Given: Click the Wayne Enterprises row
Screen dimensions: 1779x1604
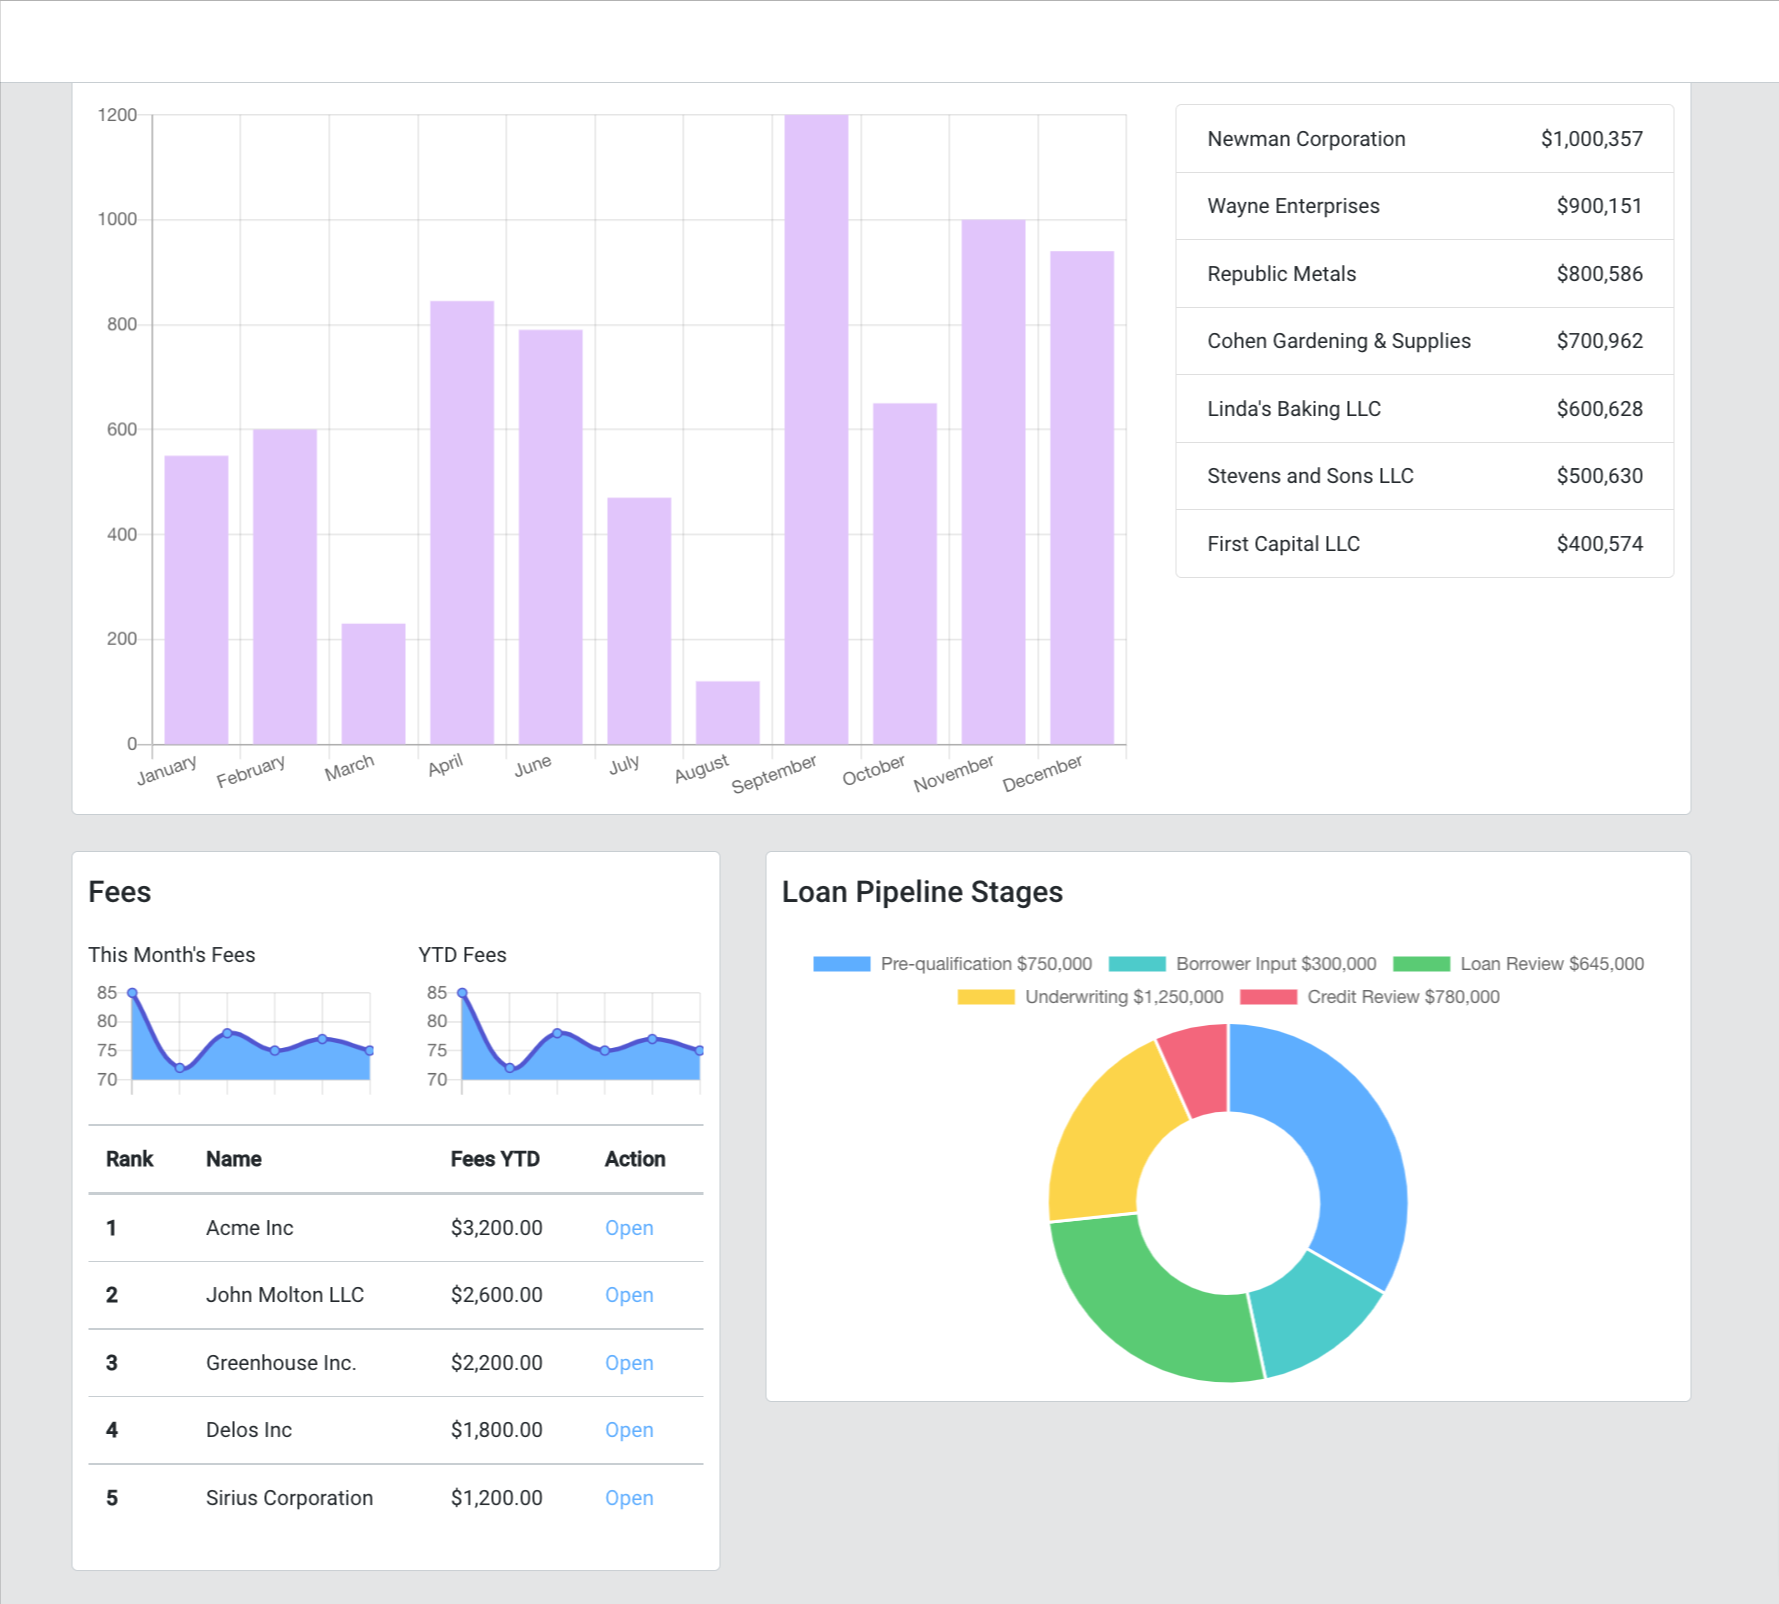Looking at the screenshot, I should click(1424, 206).
